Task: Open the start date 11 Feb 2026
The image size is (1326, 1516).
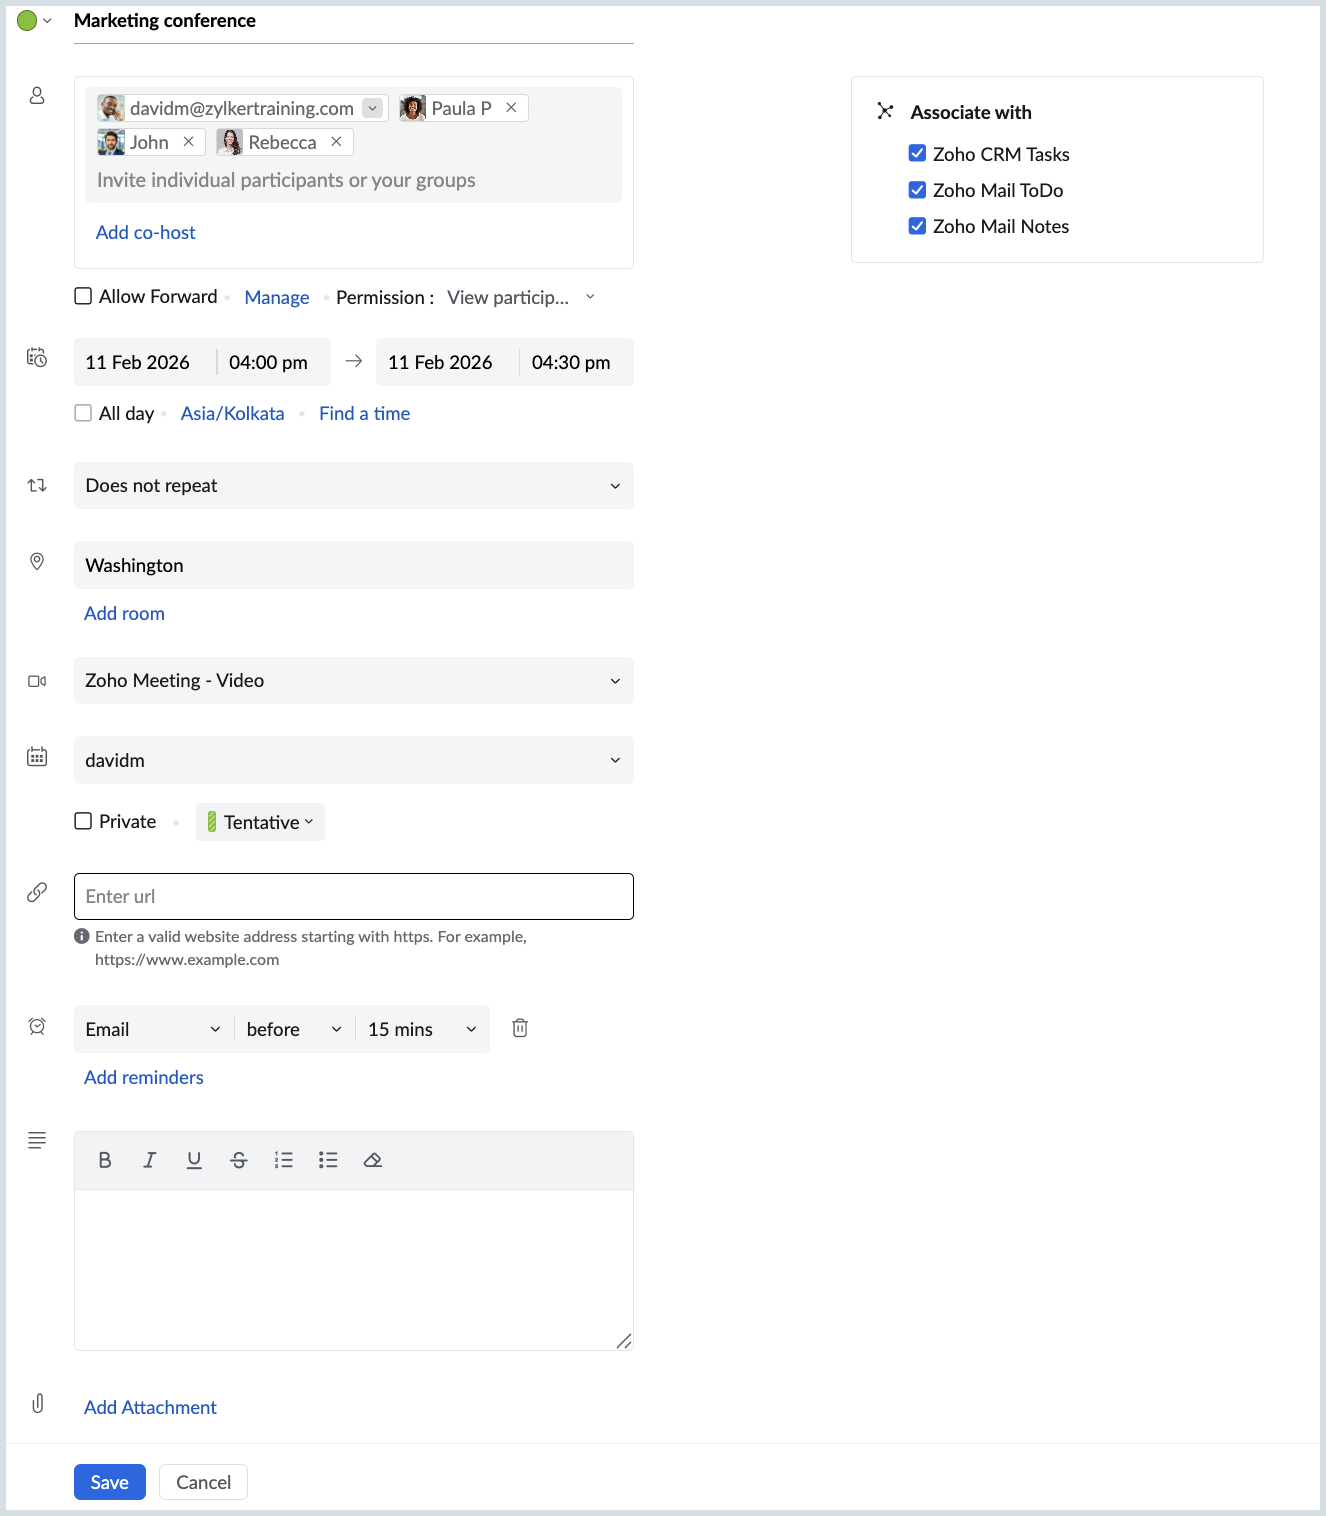Action: pyautogui.click(x=138, y=362)
